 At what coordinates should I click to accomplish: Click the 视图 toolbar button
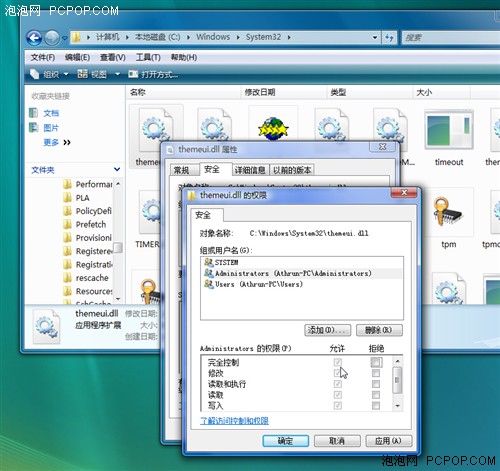click(x=92, y=74)
